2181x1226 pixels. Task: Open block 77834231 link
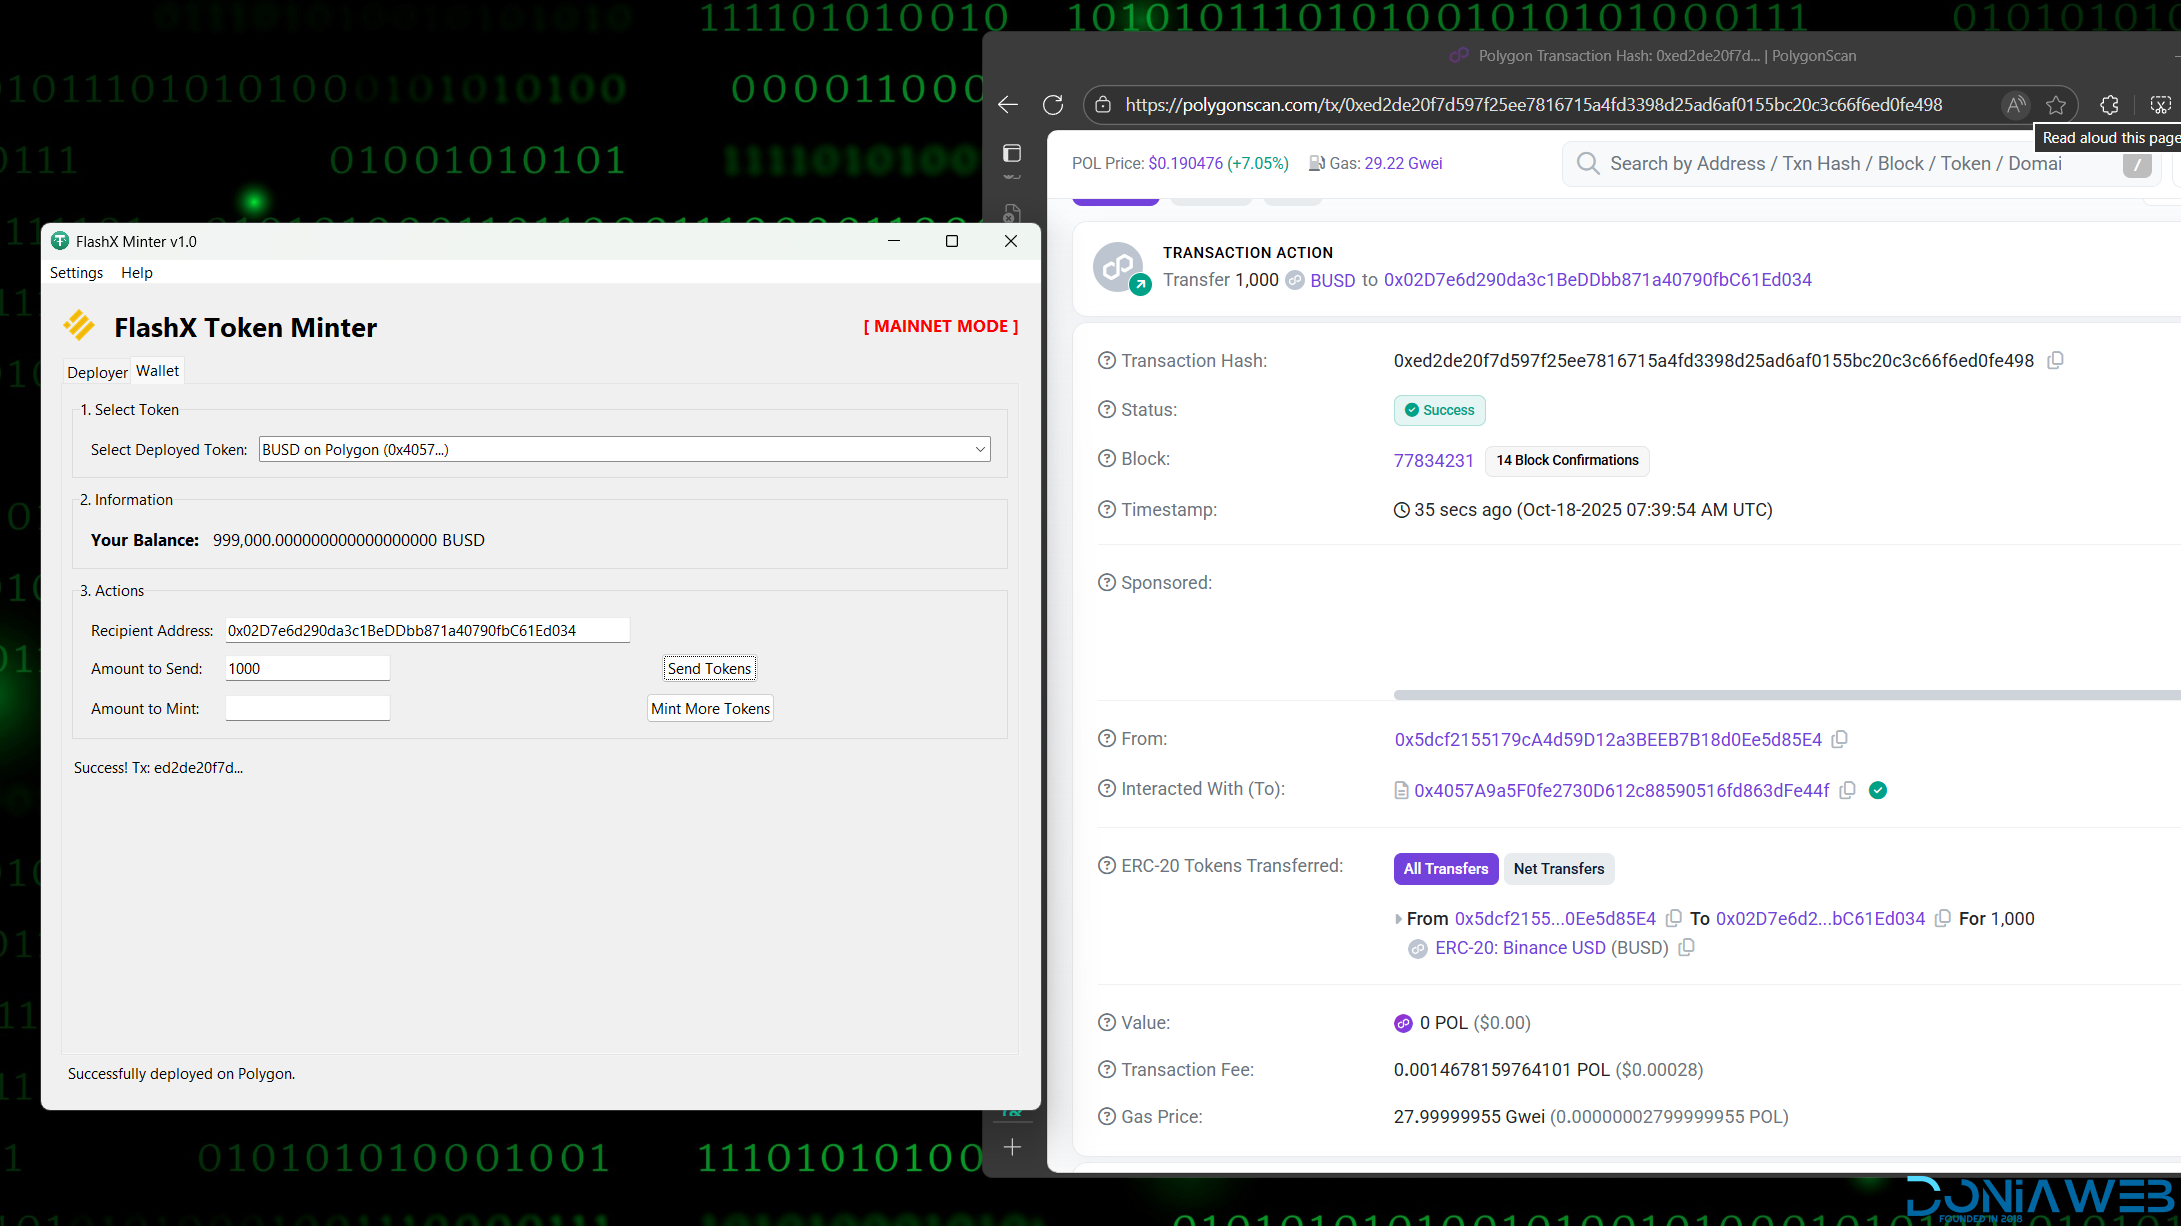1433,460
